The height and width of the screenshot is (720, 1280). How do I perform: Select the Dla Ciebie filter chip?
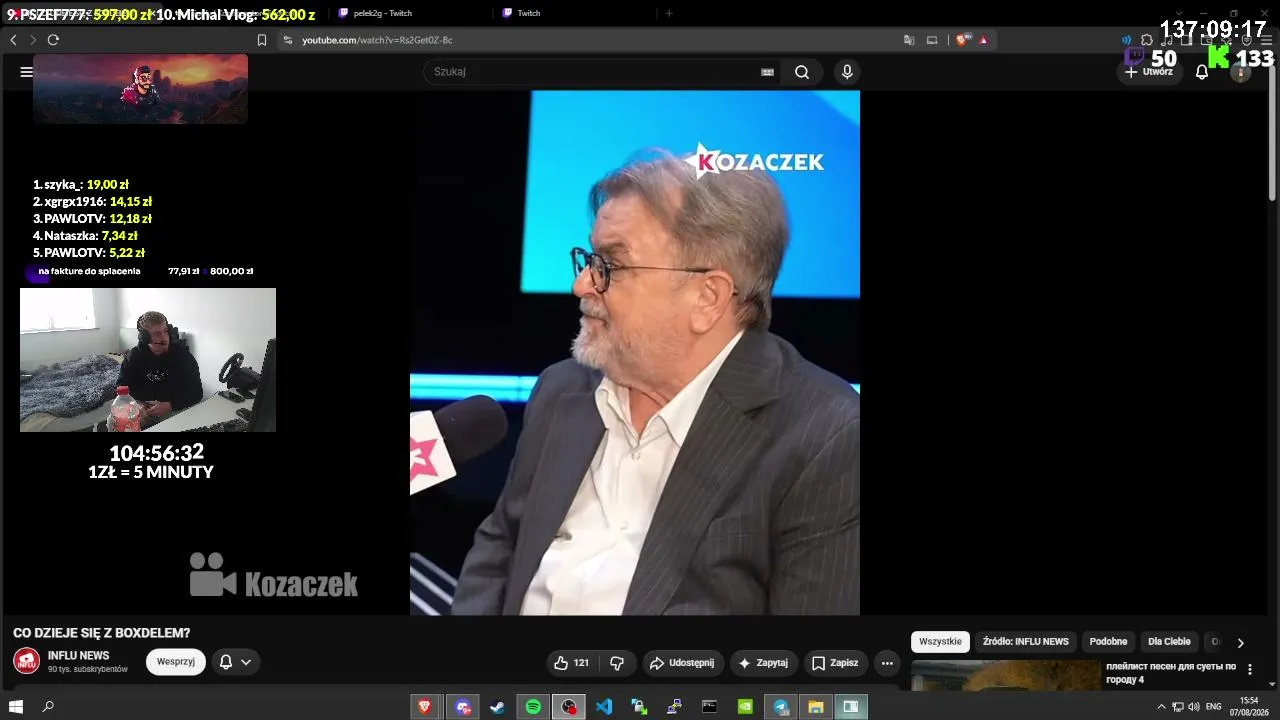point(1169,642)
